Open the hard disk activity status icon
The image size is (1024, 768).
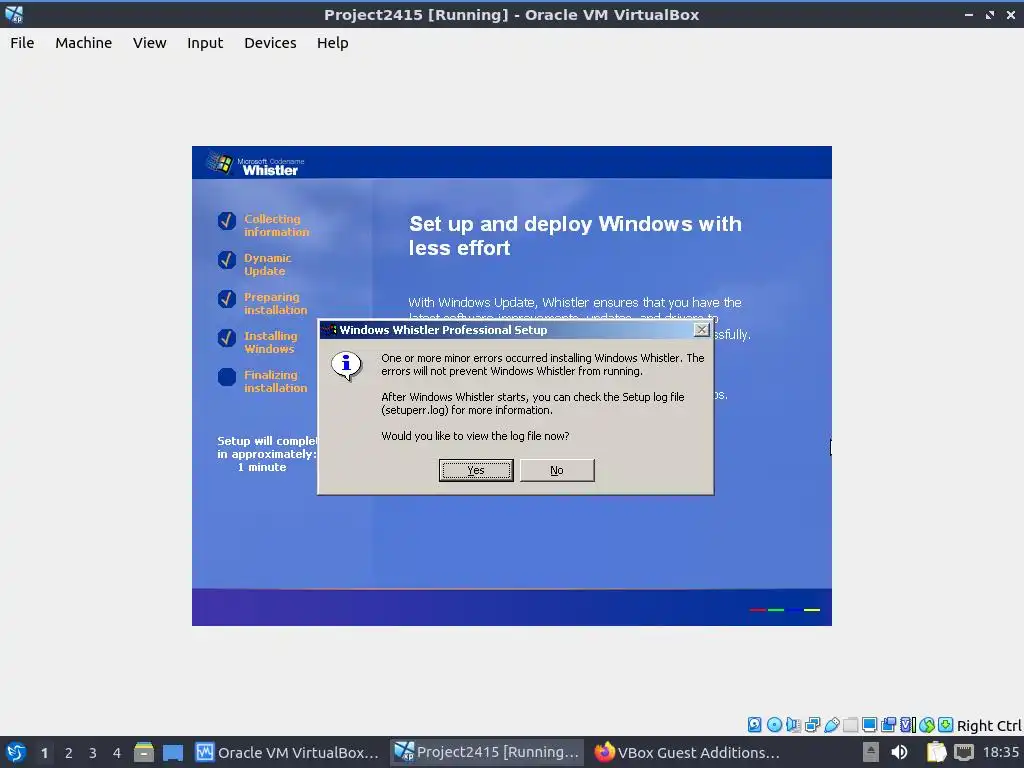[754, 724]
